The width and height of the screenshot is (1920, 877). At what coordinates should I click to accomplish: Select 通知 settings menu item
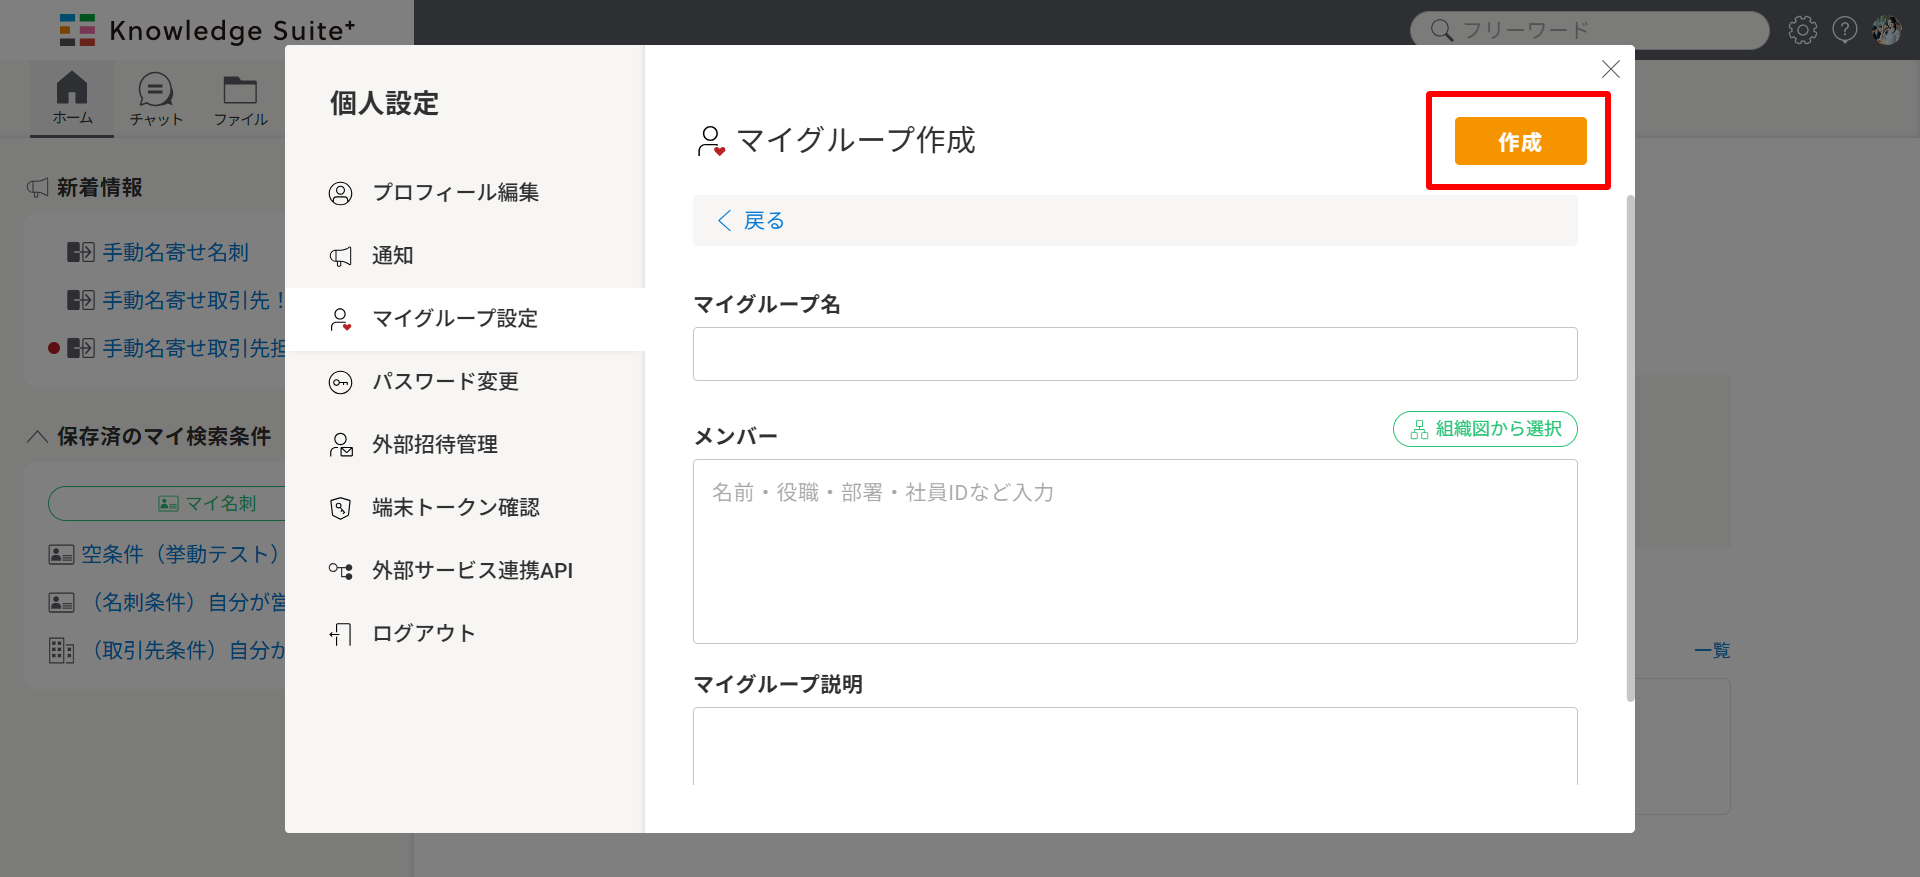(x=392, y=256)
